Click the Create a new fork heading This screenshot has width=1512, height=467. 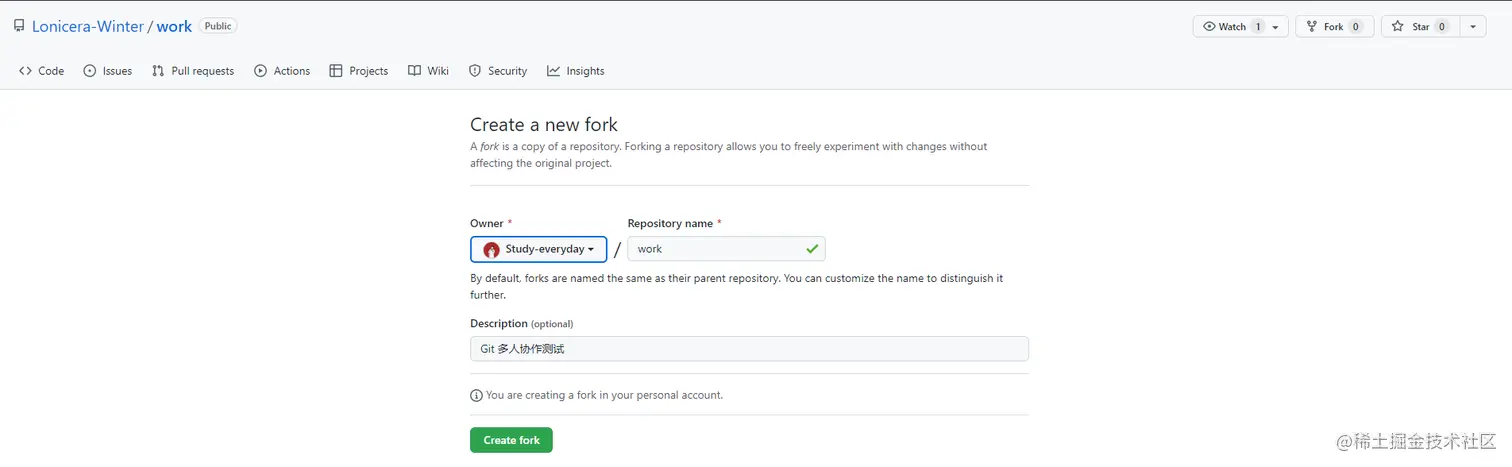(544, 125)
